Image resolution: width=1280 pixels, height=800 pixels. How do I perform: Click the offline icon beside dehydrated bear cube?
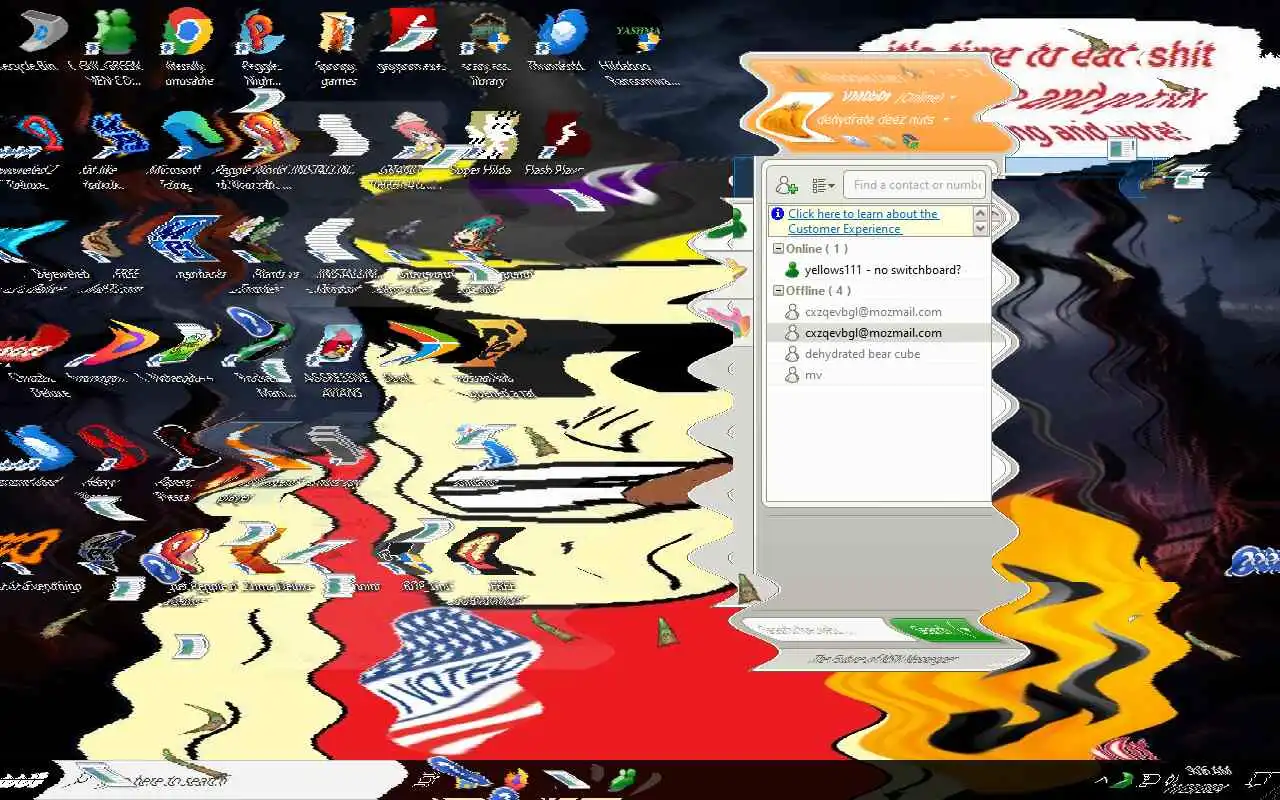point(792,354)
